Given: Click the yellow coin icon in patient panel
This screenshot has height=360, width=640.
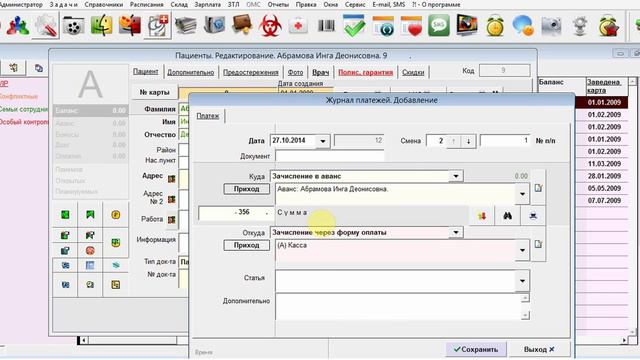Looking at the screenshot, I should pyautogui.click(x=116, y=215).
